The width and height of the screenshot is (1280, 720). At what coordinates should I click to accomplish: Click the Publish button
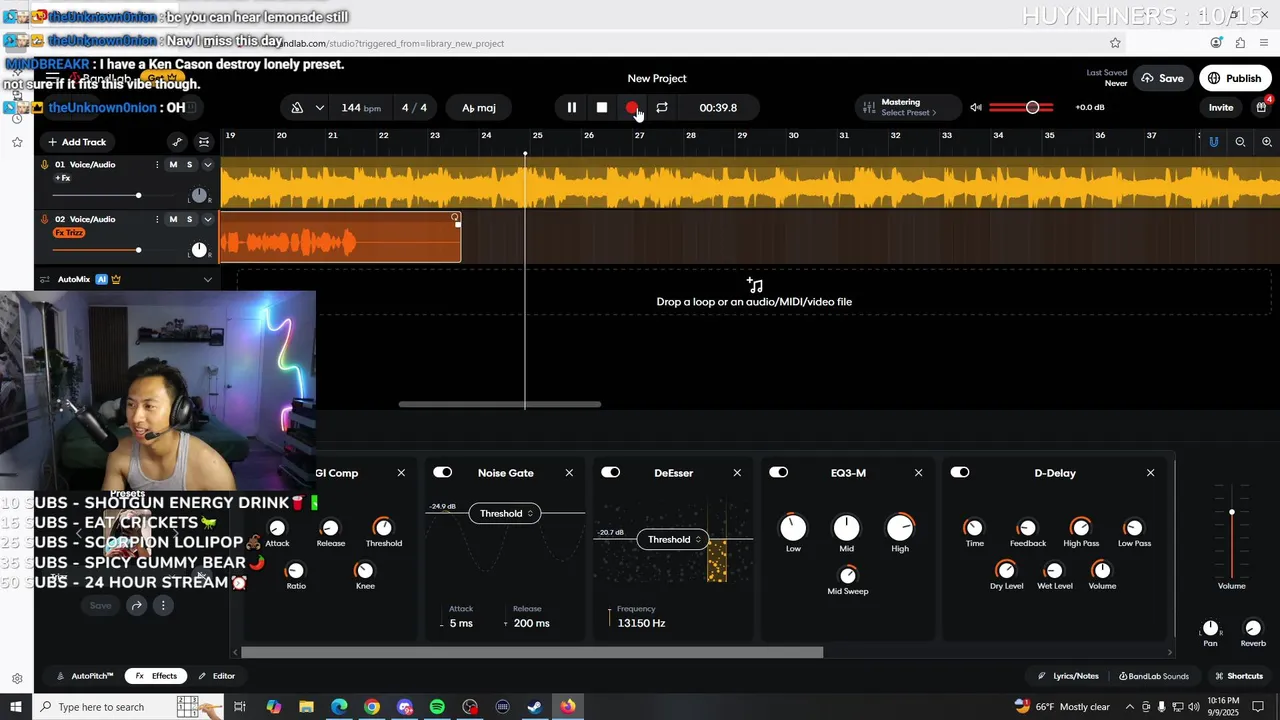coord(1235,78)
